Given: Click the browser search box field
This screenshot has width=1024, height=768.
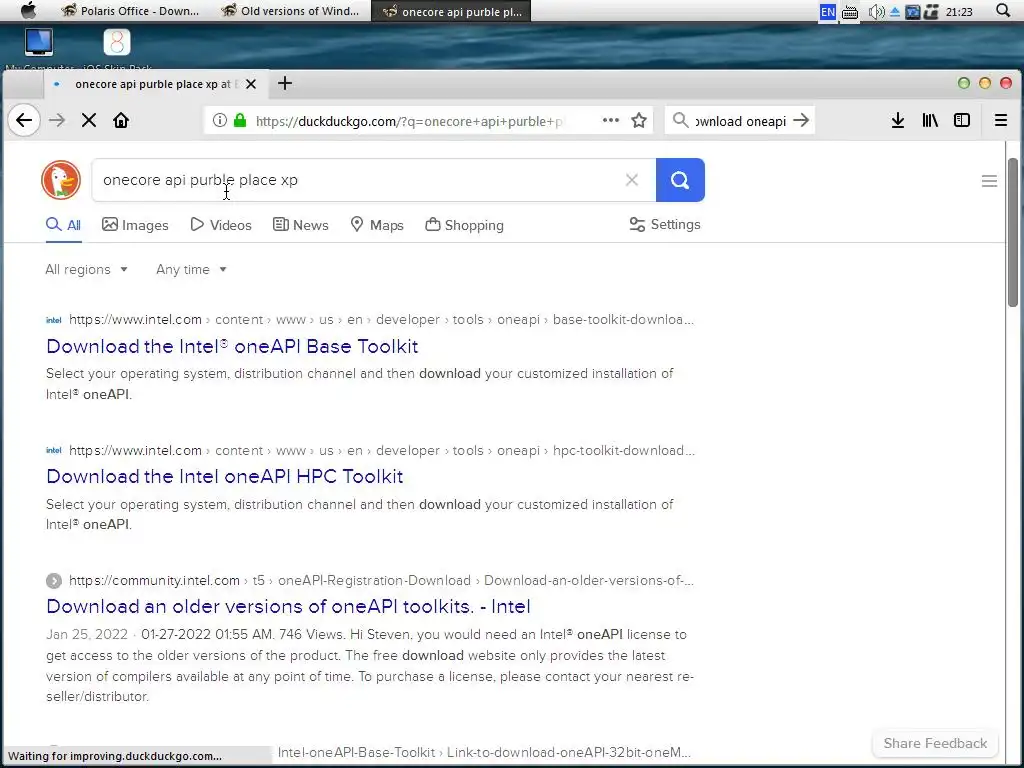Looking at the screenshot, I should pos(738,121).
